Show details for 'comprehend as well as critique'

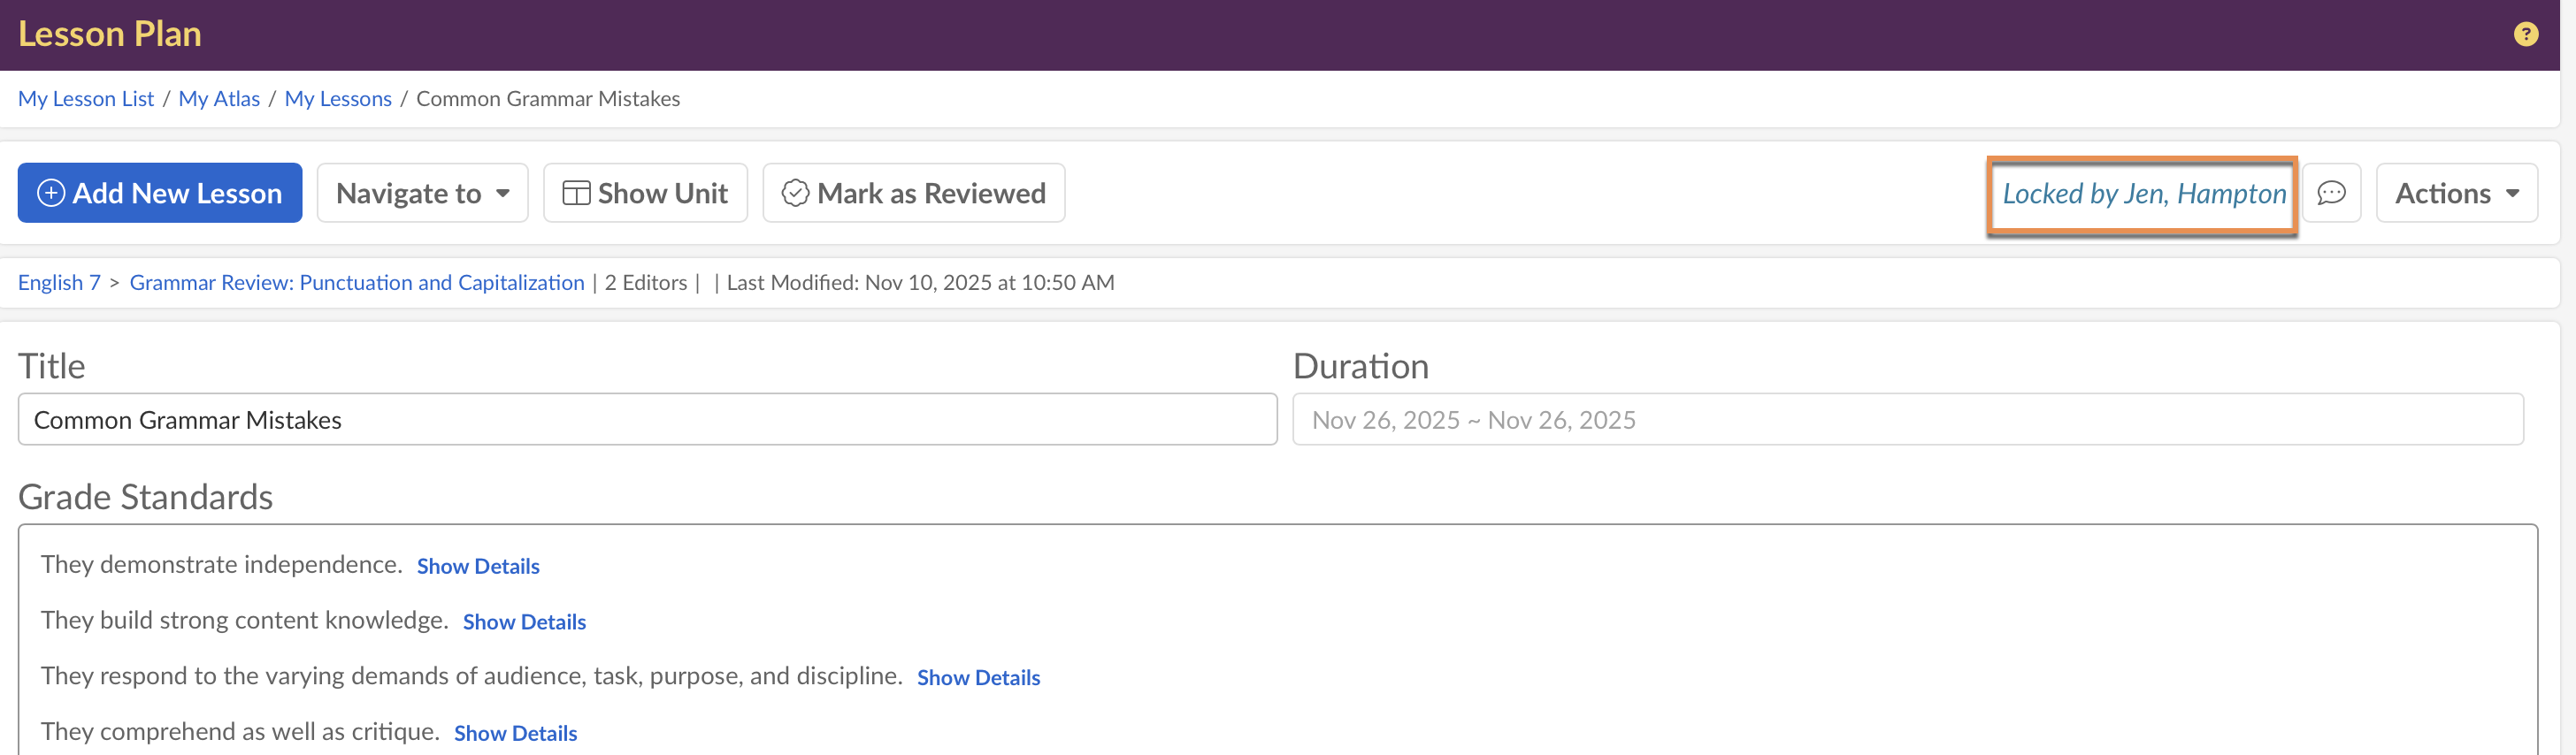(515, 733)
